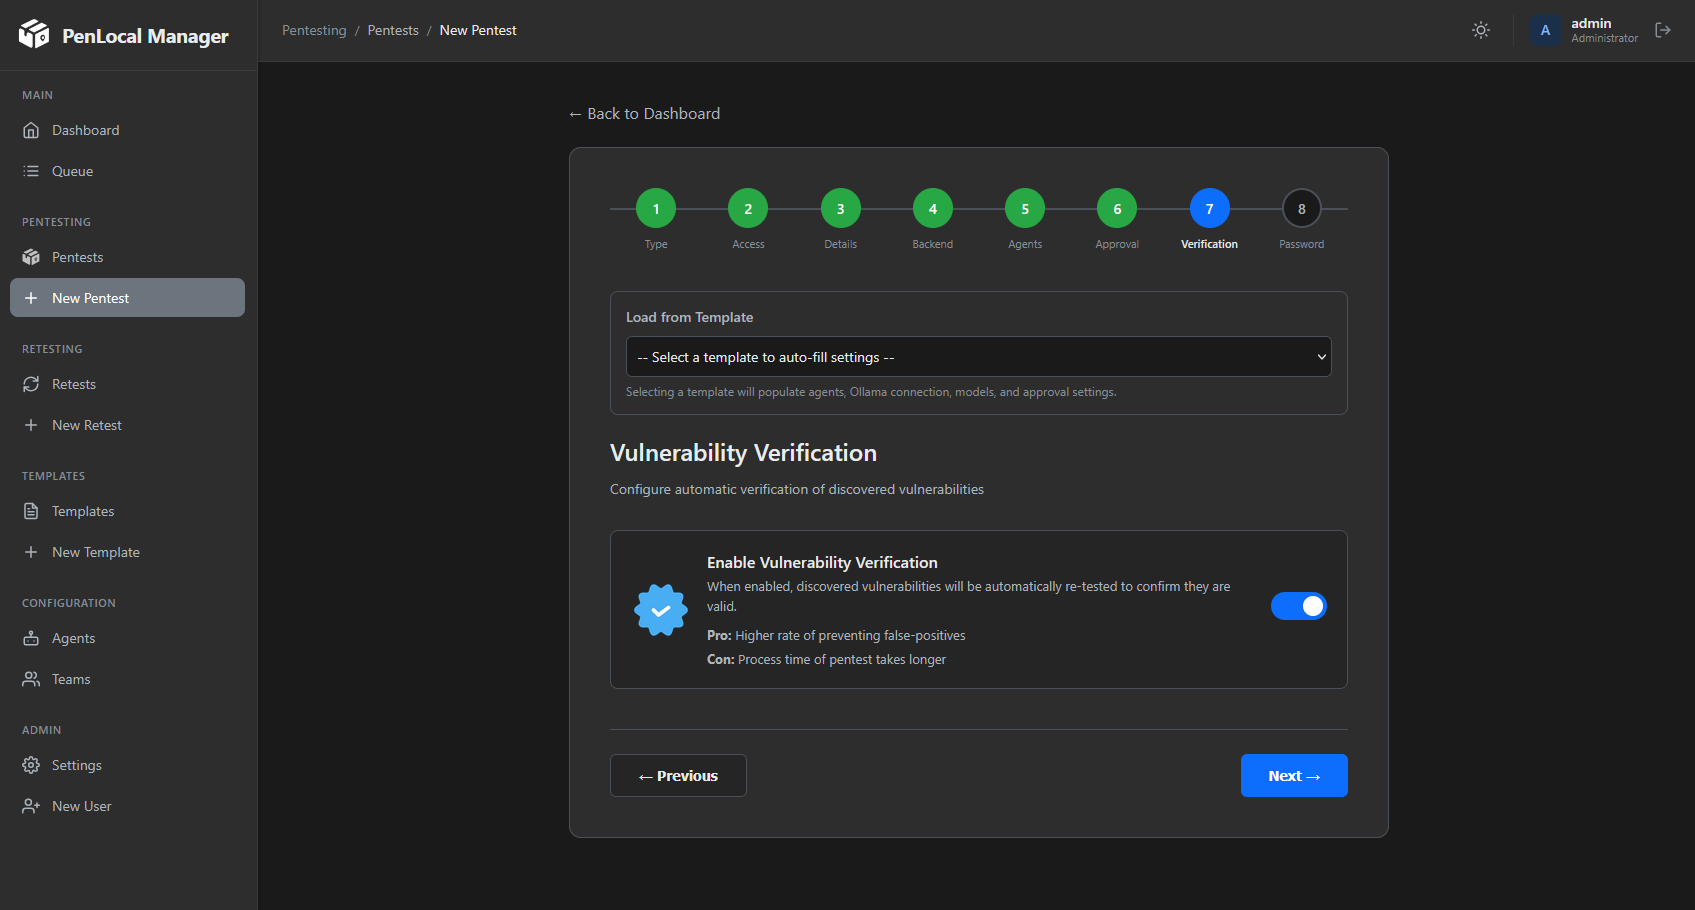Open Pentests from the breadcrumb
The width and height of the screenshot is (1695, 910).
[x=393, y=30]
